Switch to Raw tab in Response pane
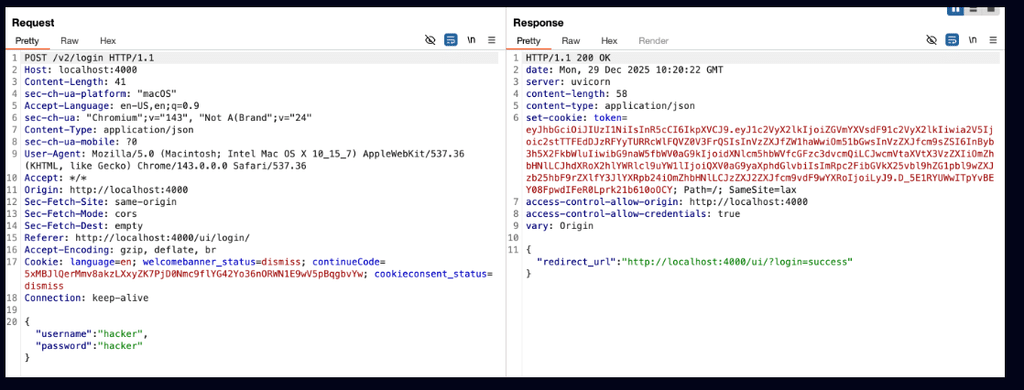The image size is (1024, 390). tap(571, 41)
